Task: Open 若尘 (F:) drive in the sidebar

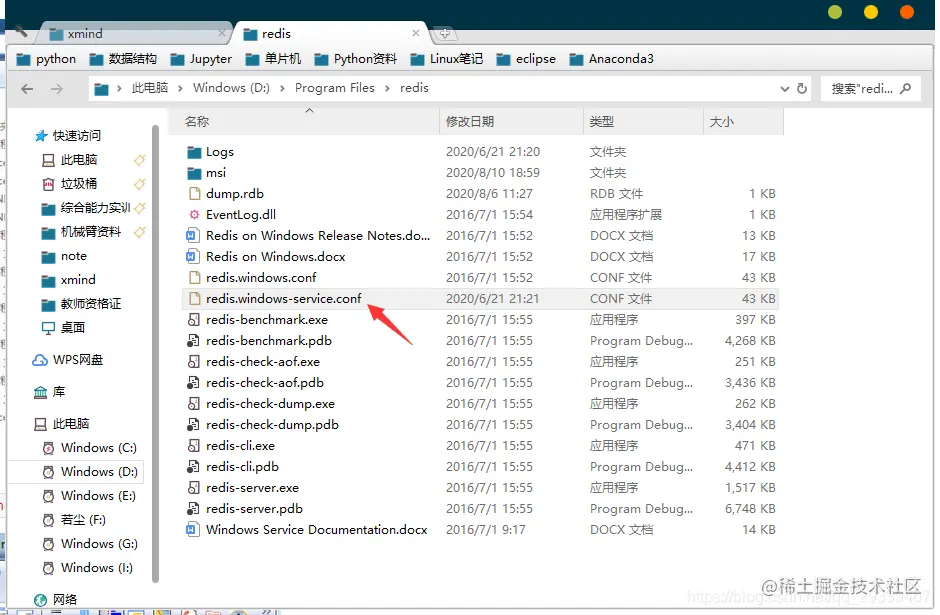Action: (75, 520)
